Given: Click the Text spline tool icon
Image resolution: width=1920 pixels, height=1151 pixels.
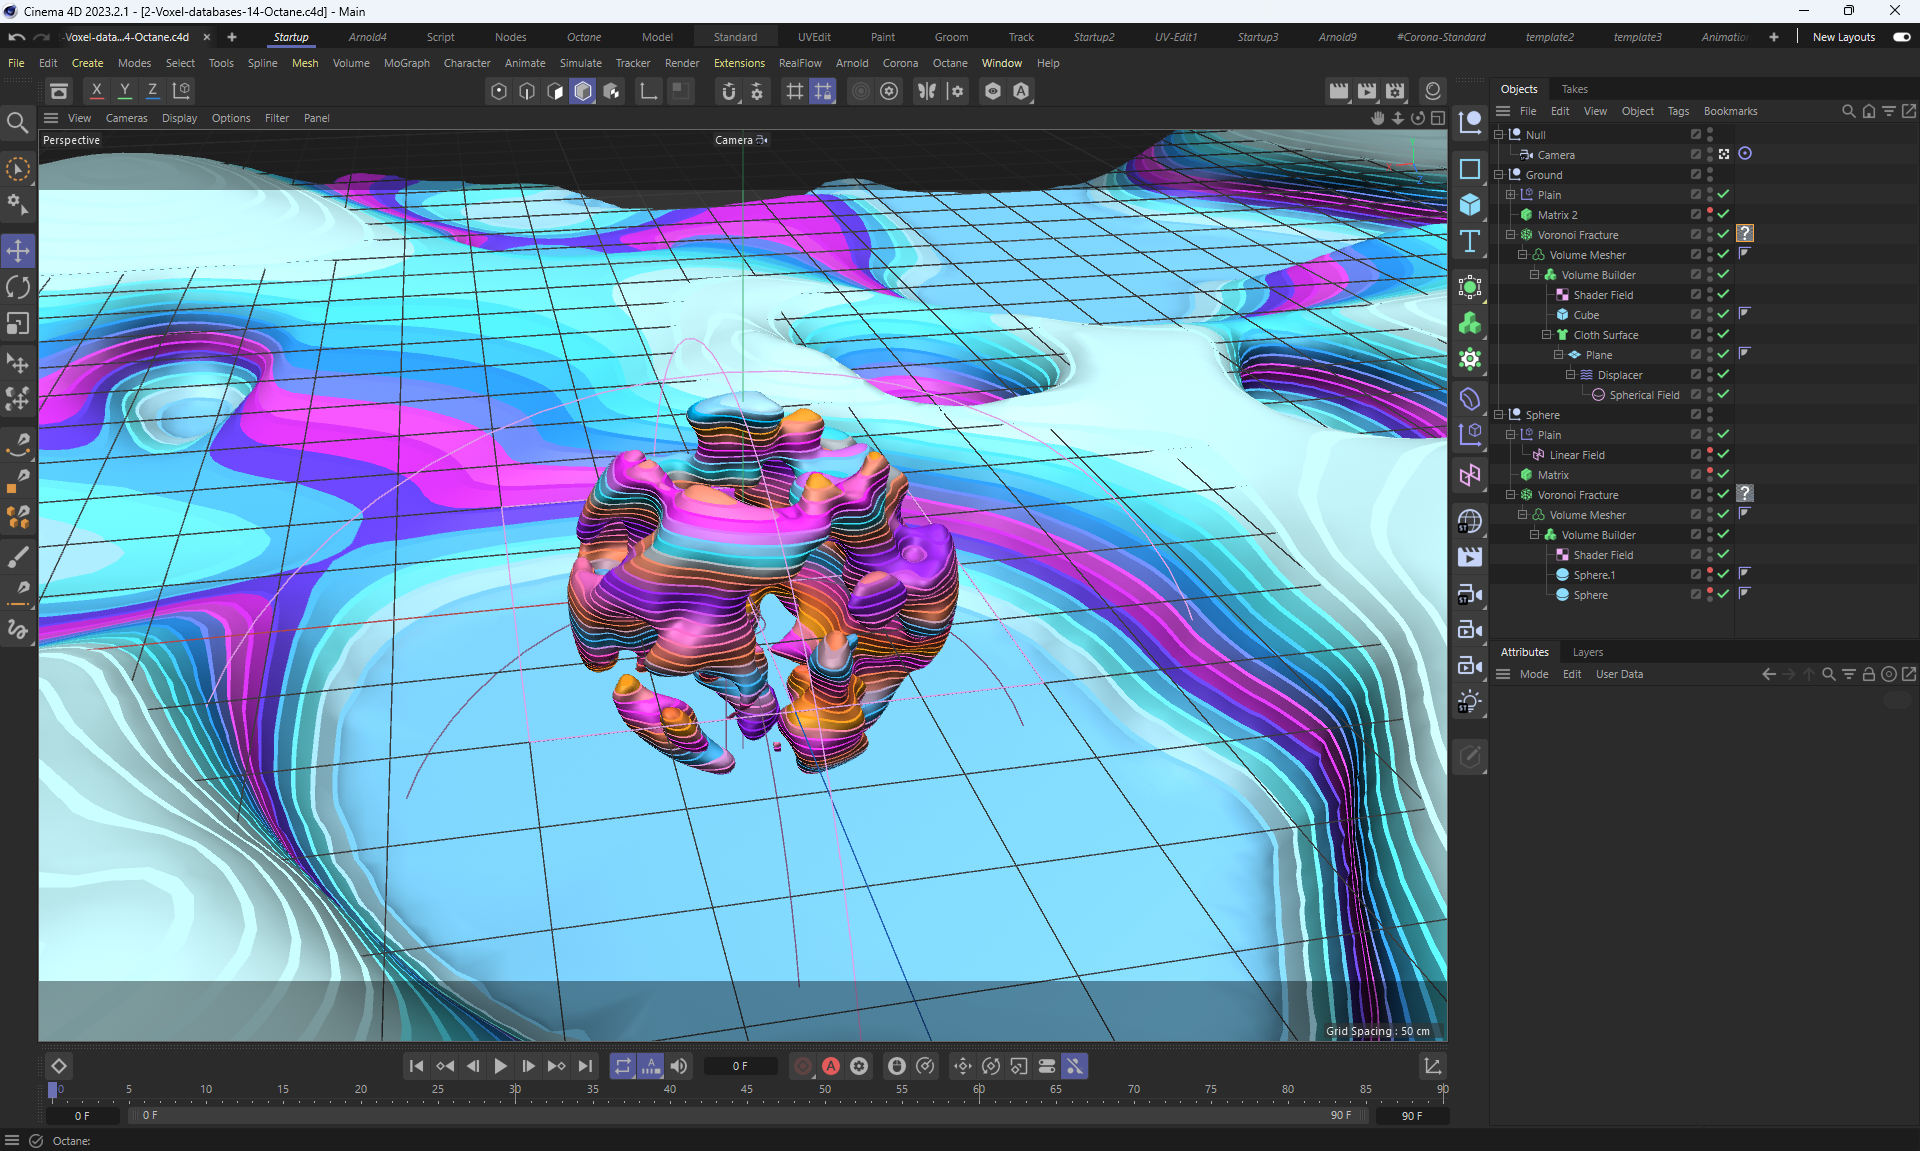Looking at the screenshot, I should pyautogui.click(x=1469, y=241).
